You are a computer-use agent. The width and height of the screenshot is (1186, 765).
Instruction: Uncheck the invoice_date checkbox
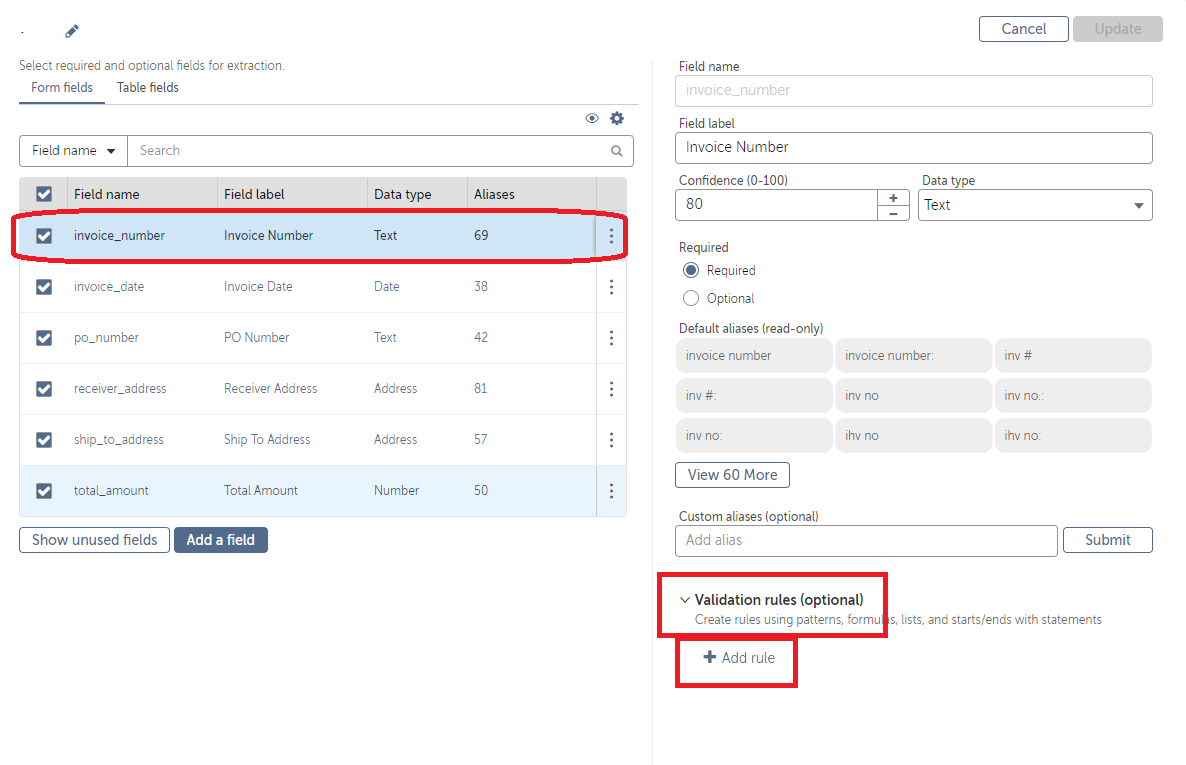point(44,287)
